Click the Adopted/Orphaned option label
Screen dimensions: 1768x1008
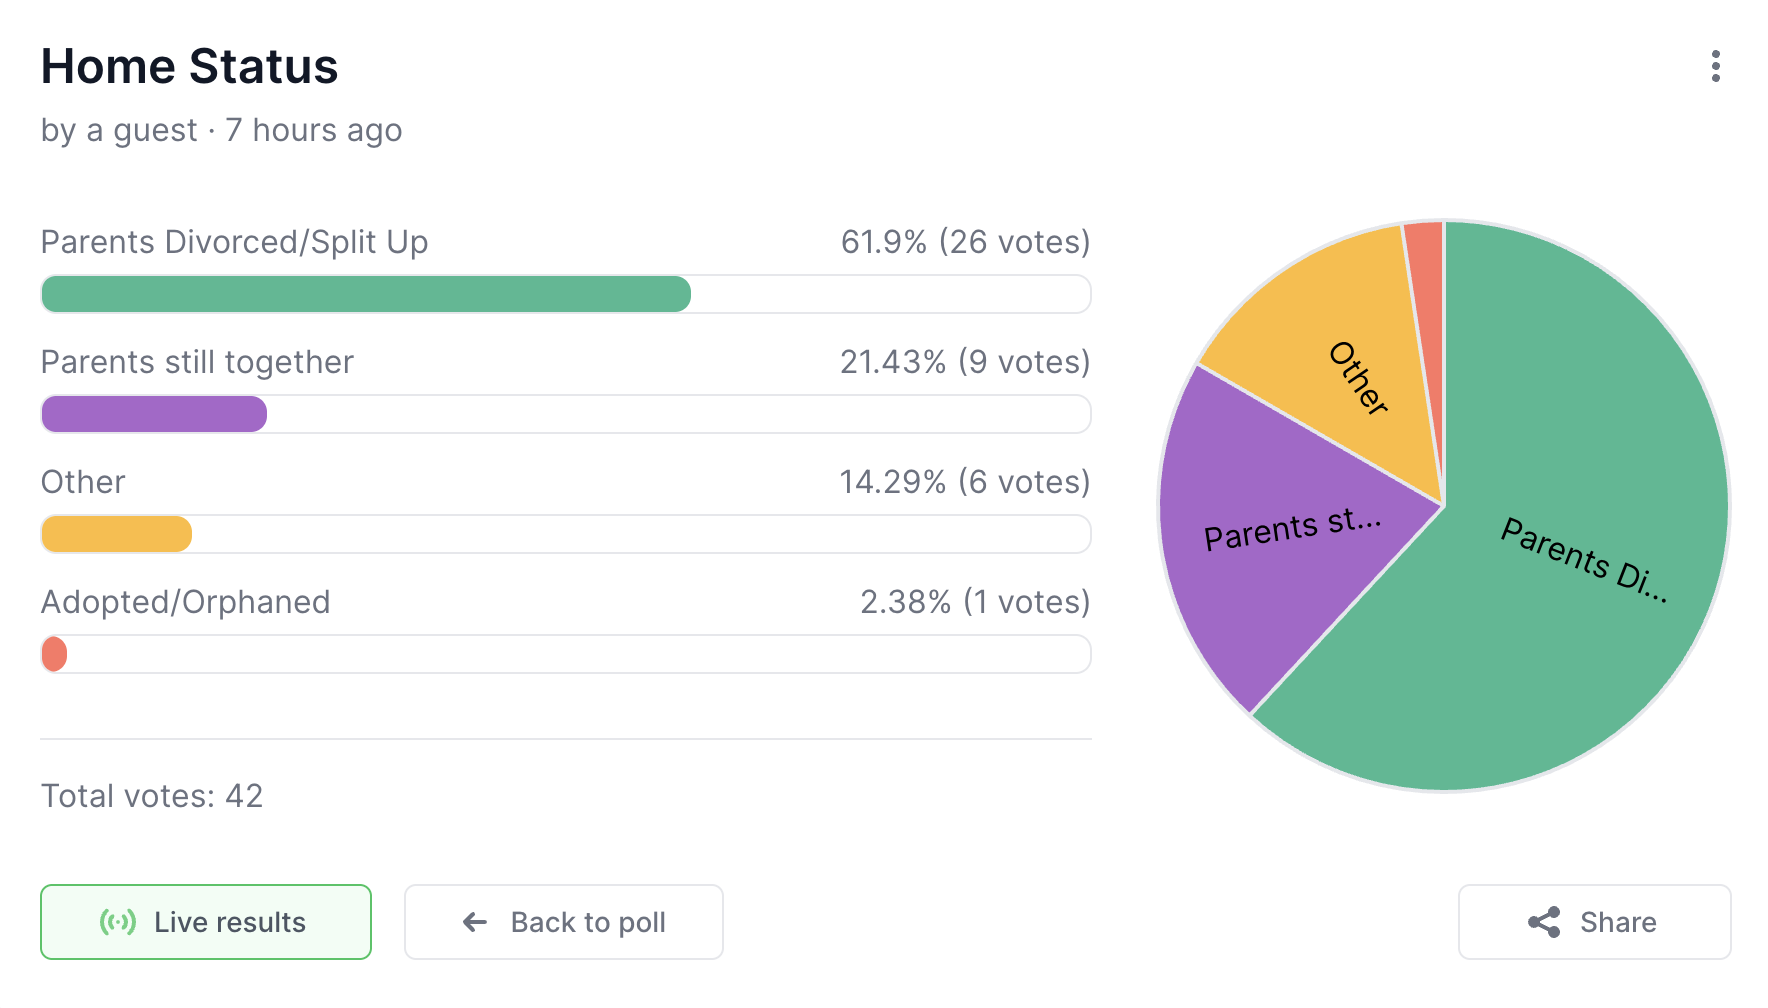point(185,602)
